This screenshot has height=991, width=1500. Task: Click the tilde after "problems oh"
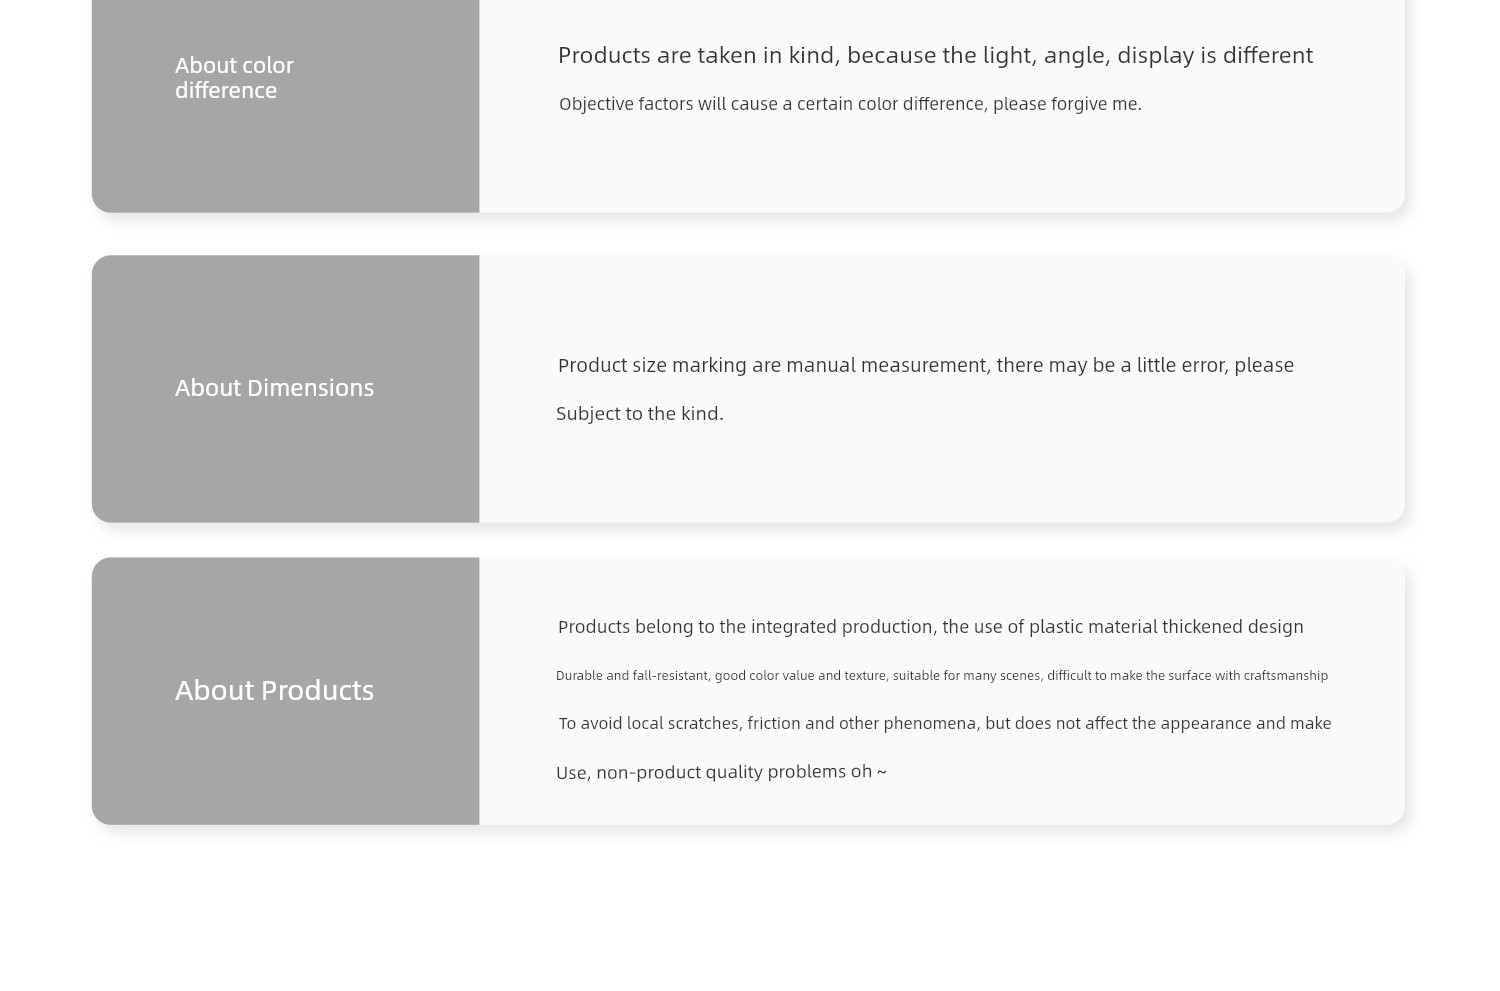pyautogui.click(x=881, y=772)
